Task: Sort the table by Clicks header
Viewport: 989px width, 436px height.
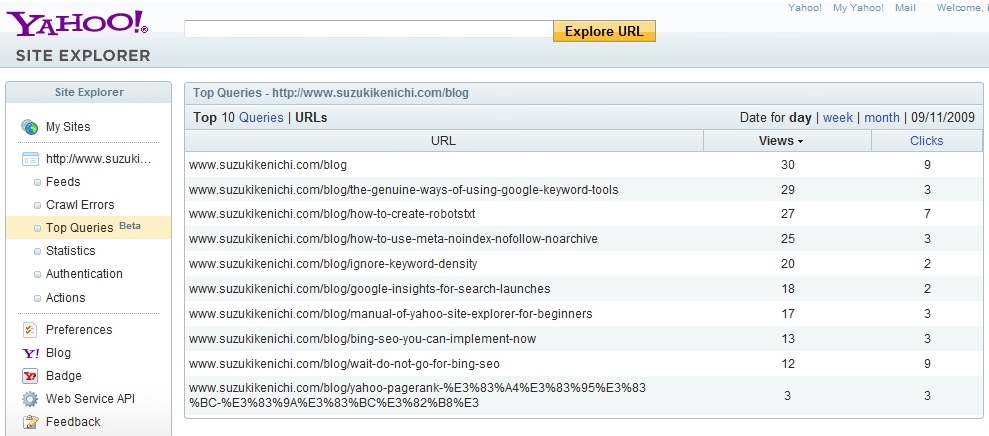Action: coord(927,141)
